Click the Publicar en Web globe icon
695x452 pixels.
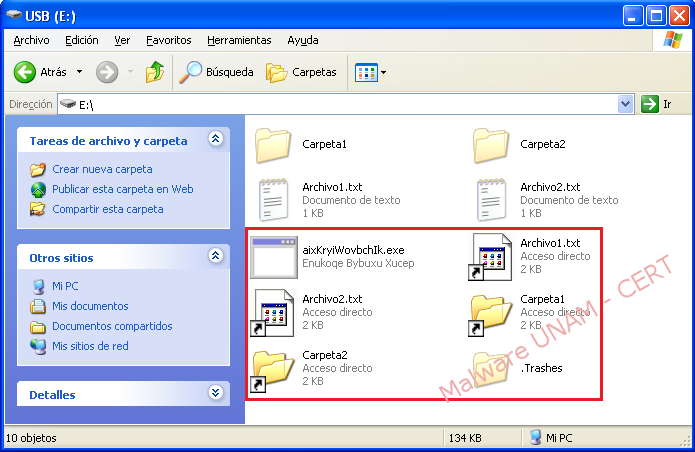point(38,190)
